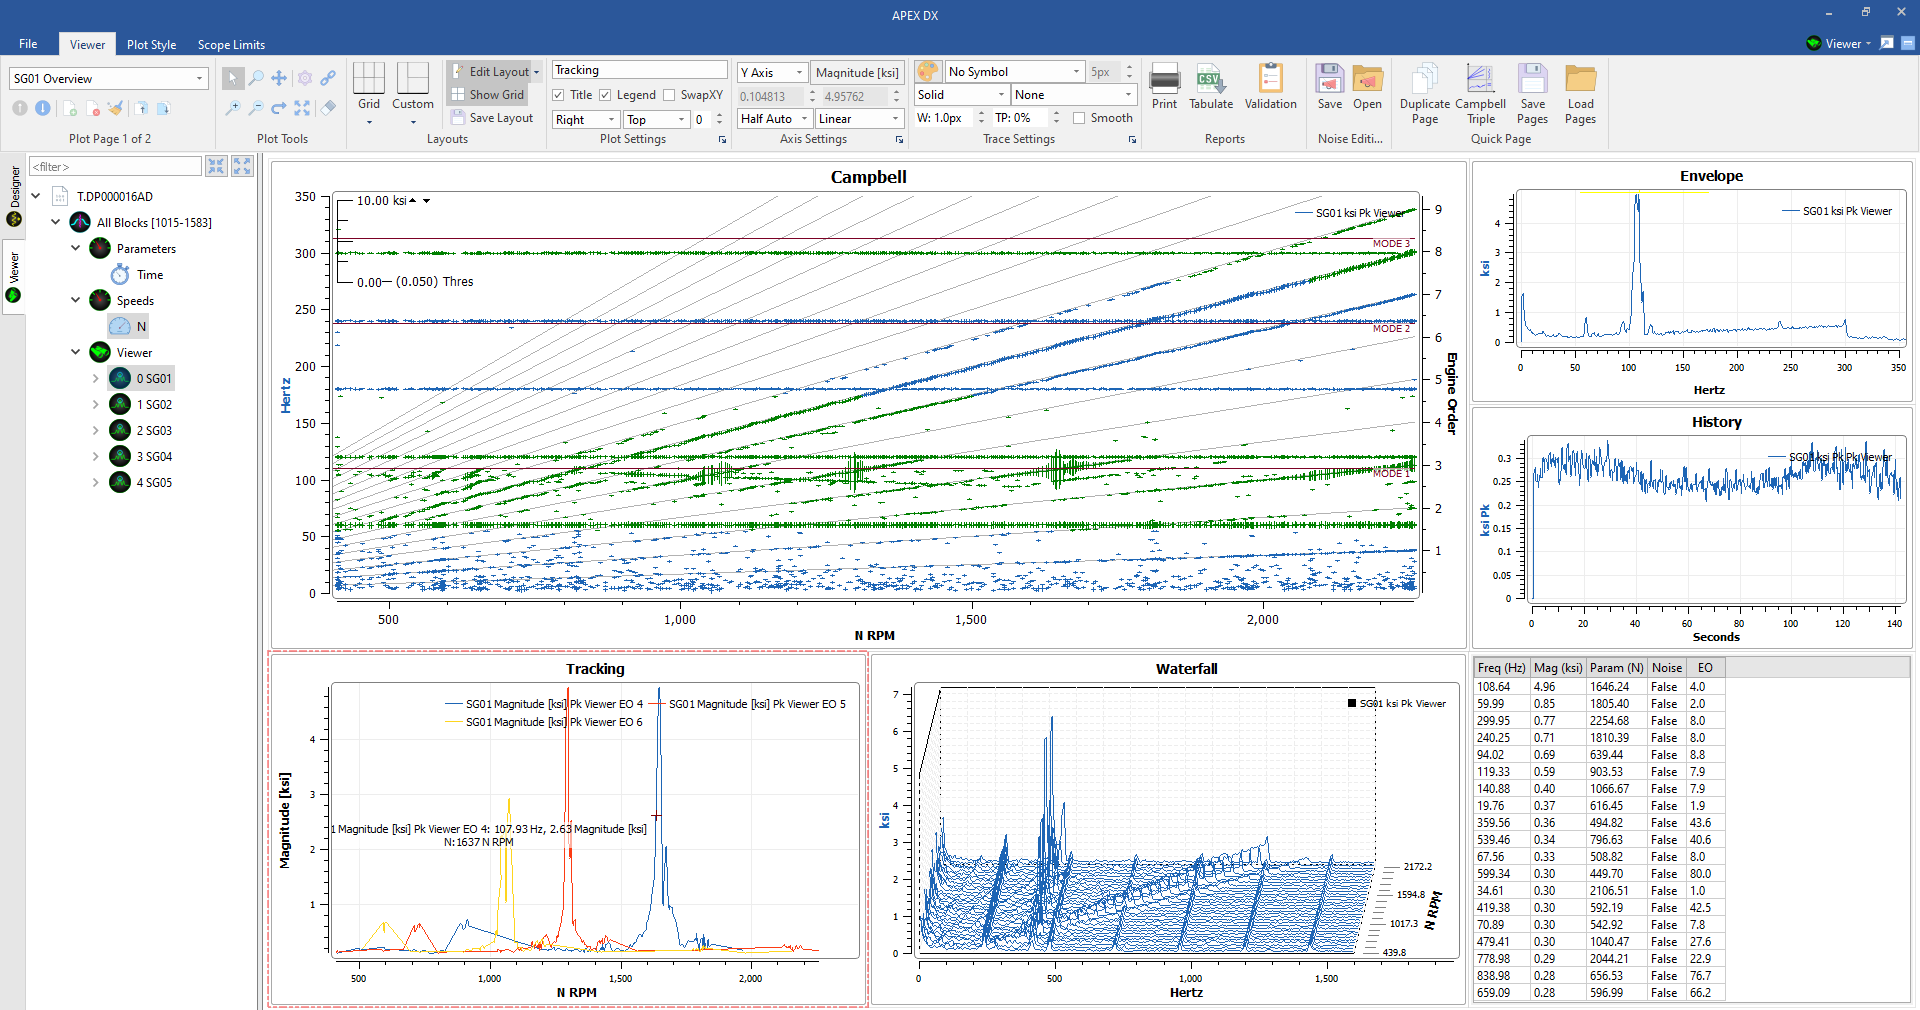Expand the 1 SG02 tree node
Screen dimensions: 1920x1010
pos(96,405)
